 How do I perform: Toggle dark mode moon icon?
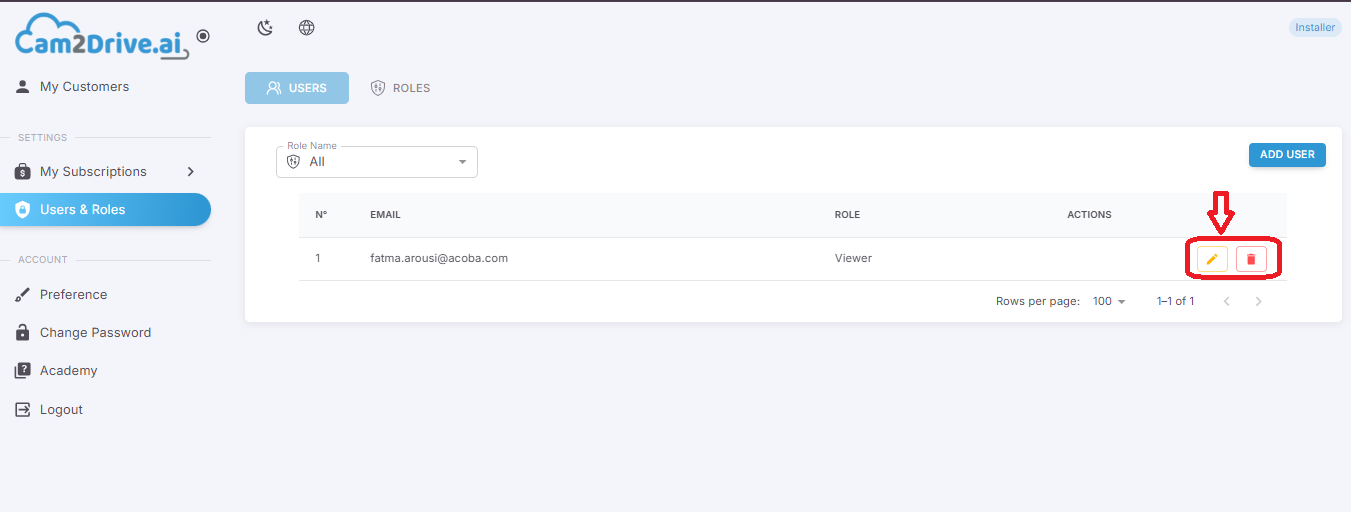click(265, 28)
